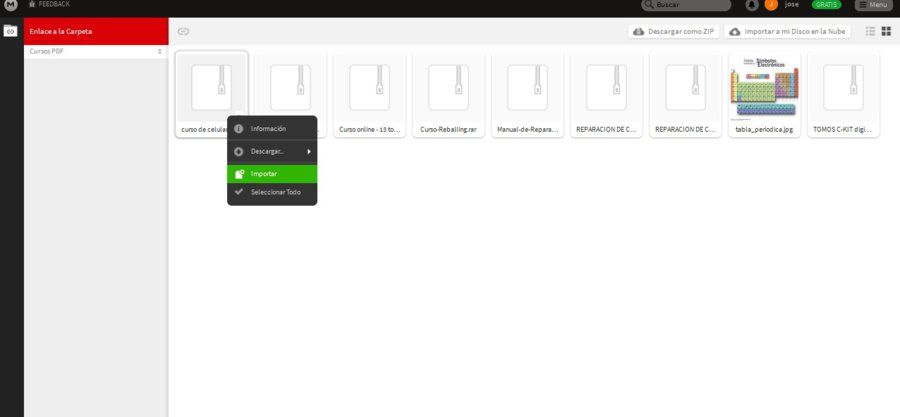Switch to list view icon

tap(870, 32)
